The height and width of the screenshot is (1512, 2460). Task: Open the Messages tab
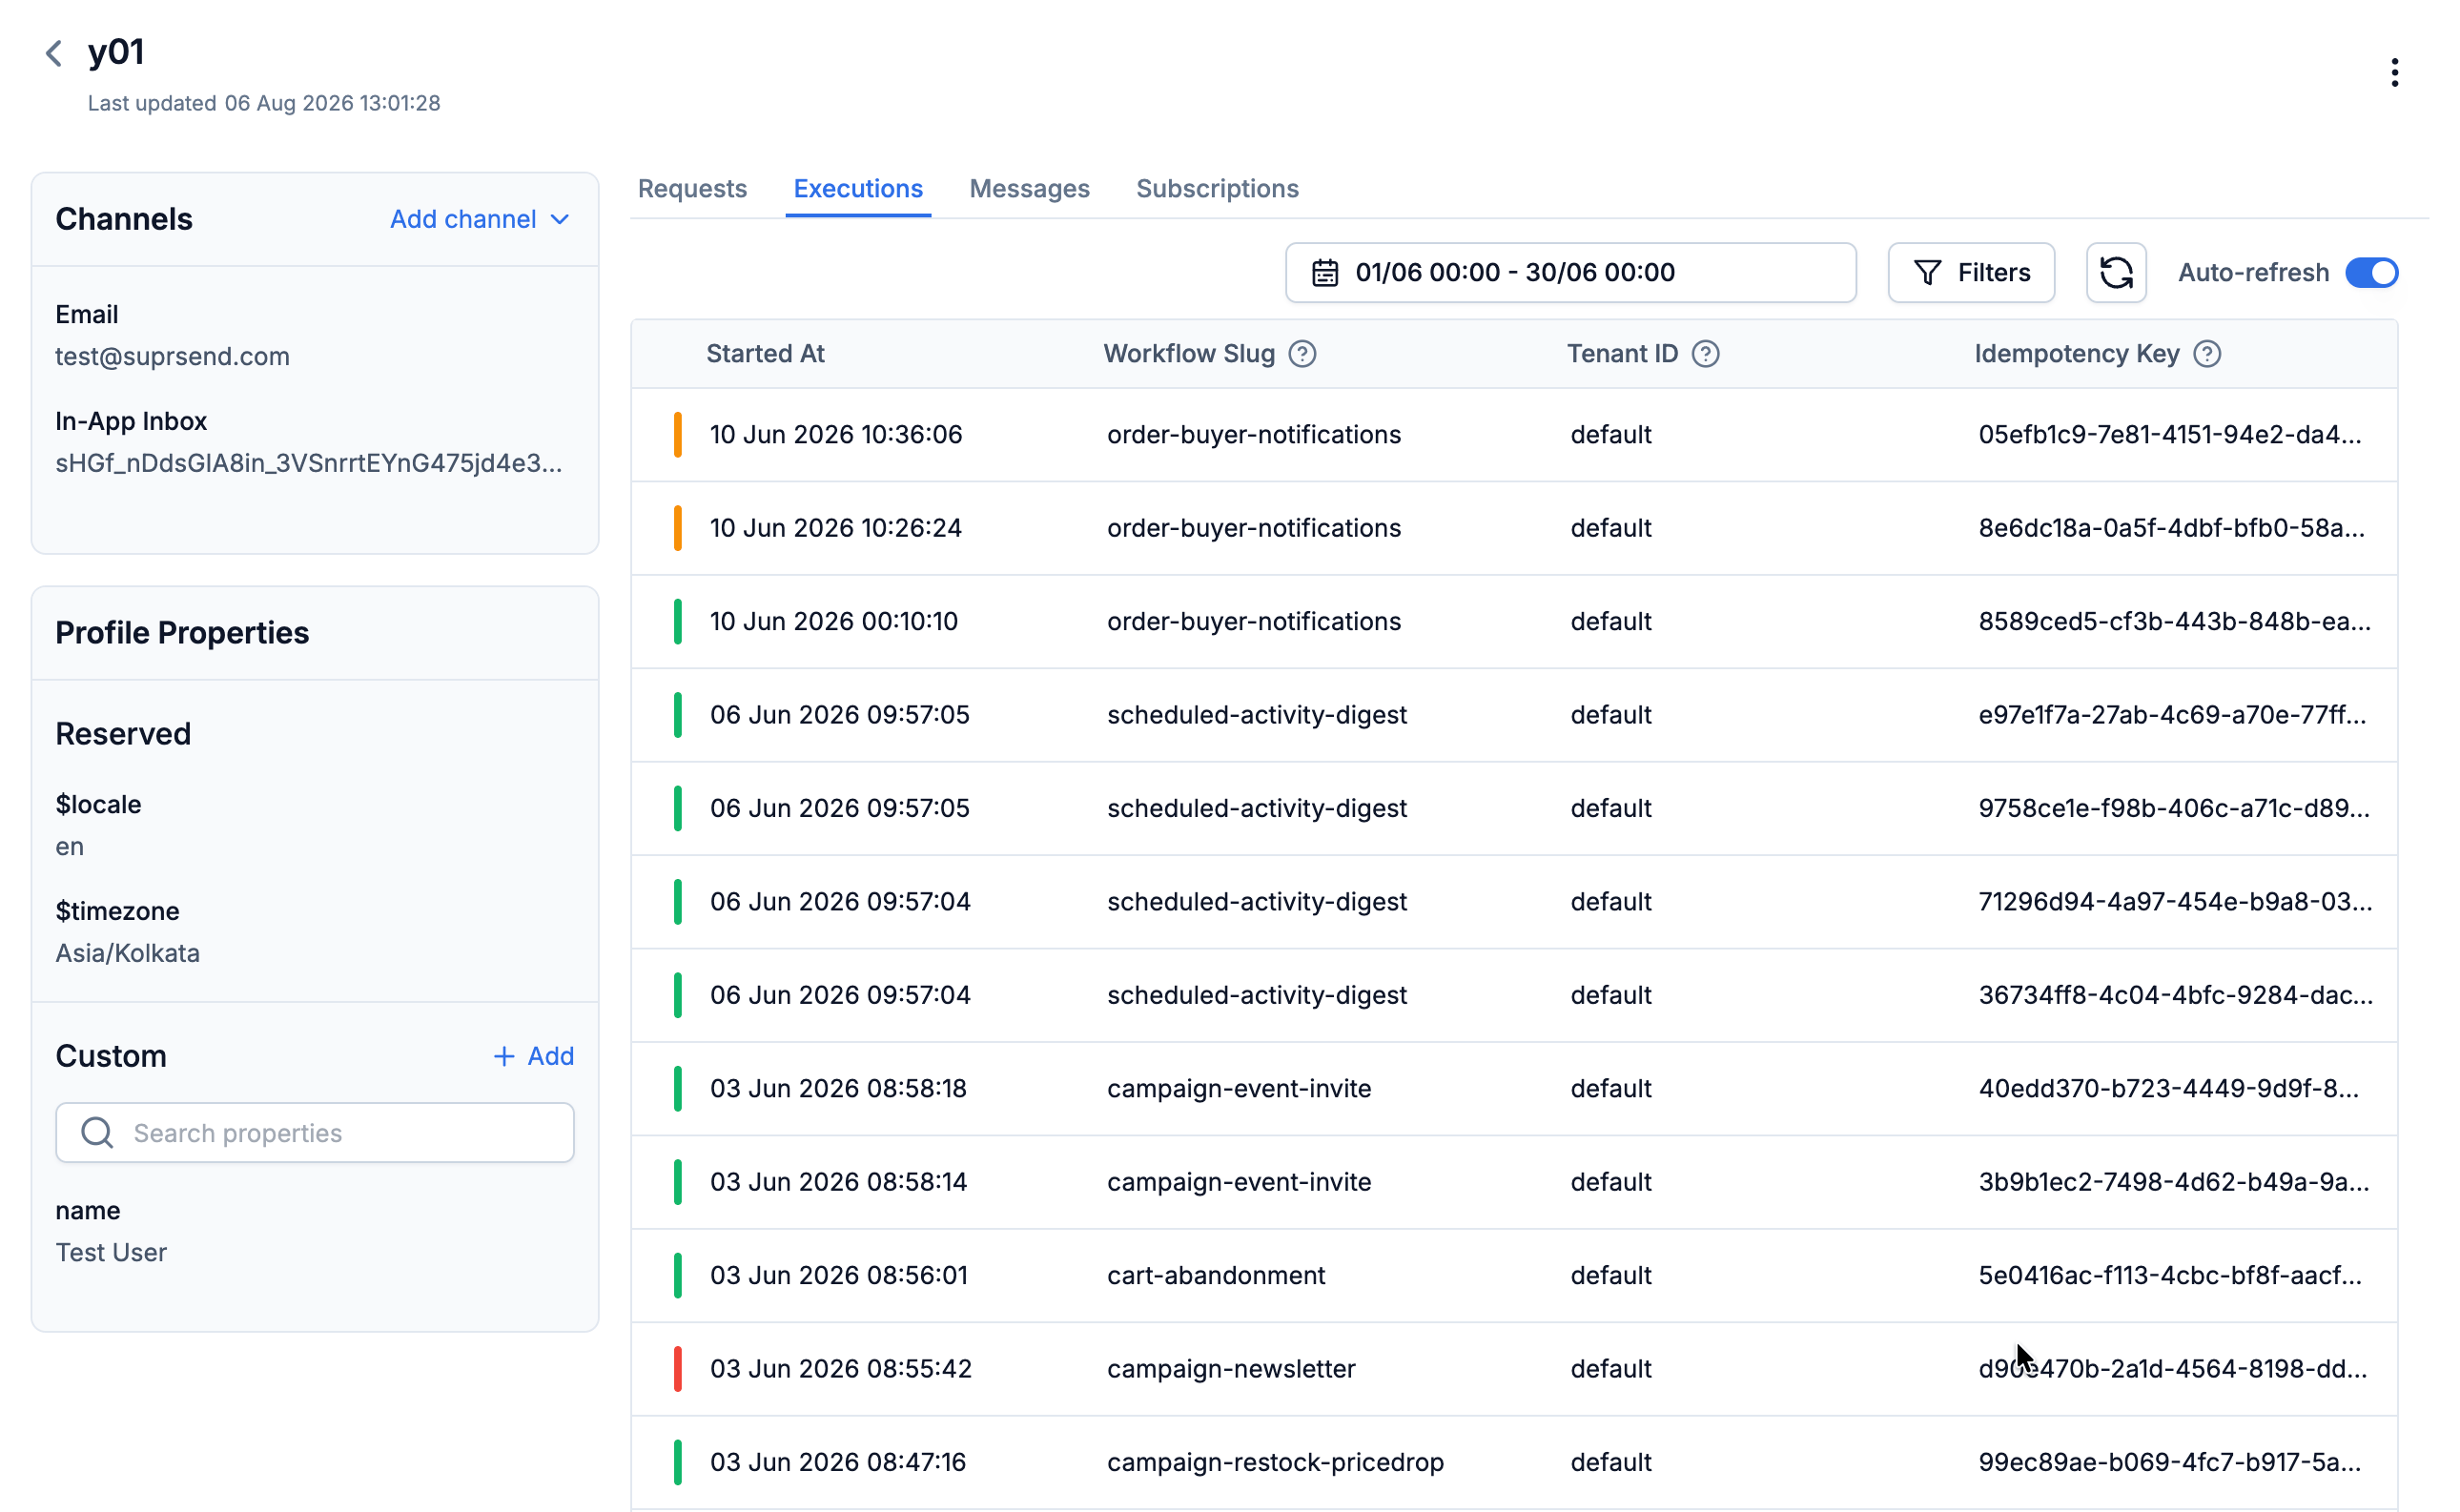pos(1029,188)
